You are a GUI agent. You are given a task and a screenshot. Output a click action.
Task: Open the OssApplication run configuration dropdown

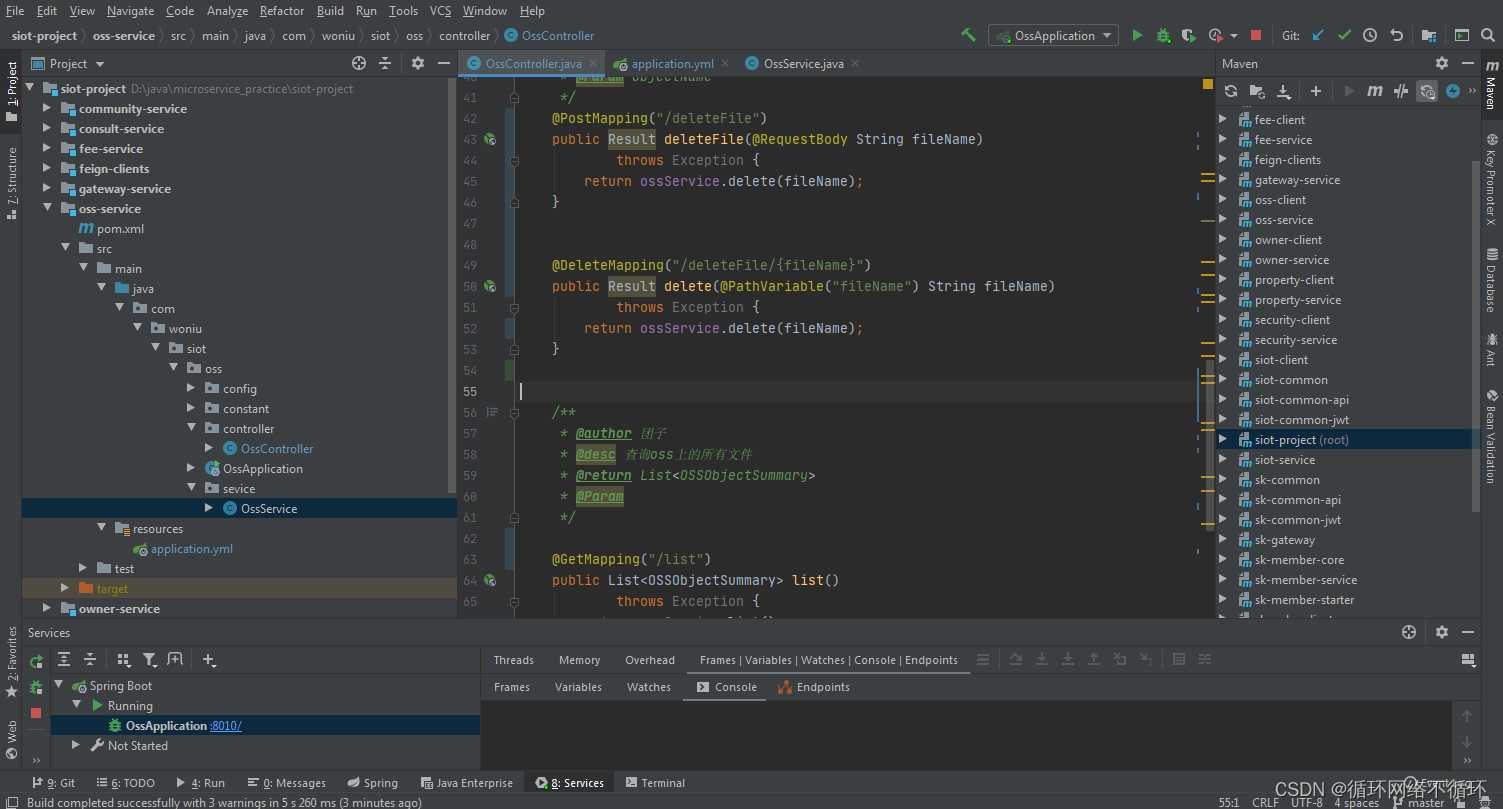(1054, 35)
